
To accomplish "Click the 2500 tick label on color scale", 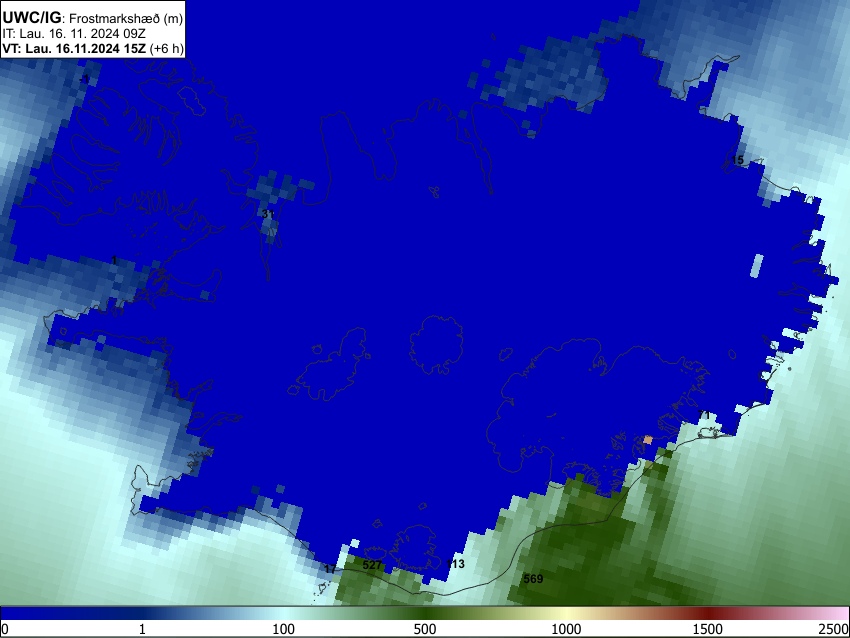I will pyautogui.click(x=834, y=629).
